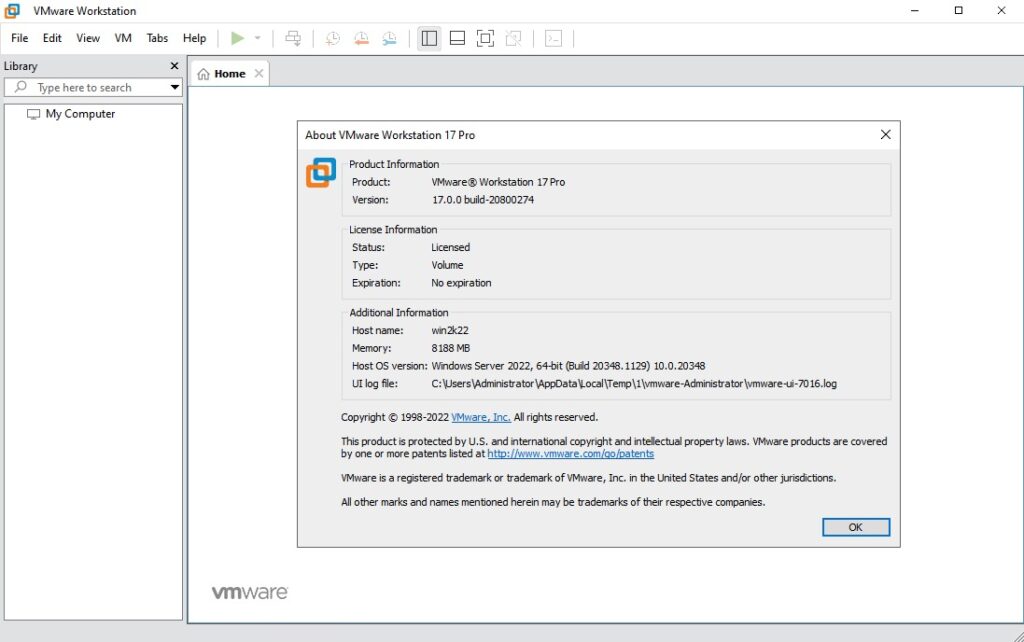Open the File menu

tap(20, 38)
